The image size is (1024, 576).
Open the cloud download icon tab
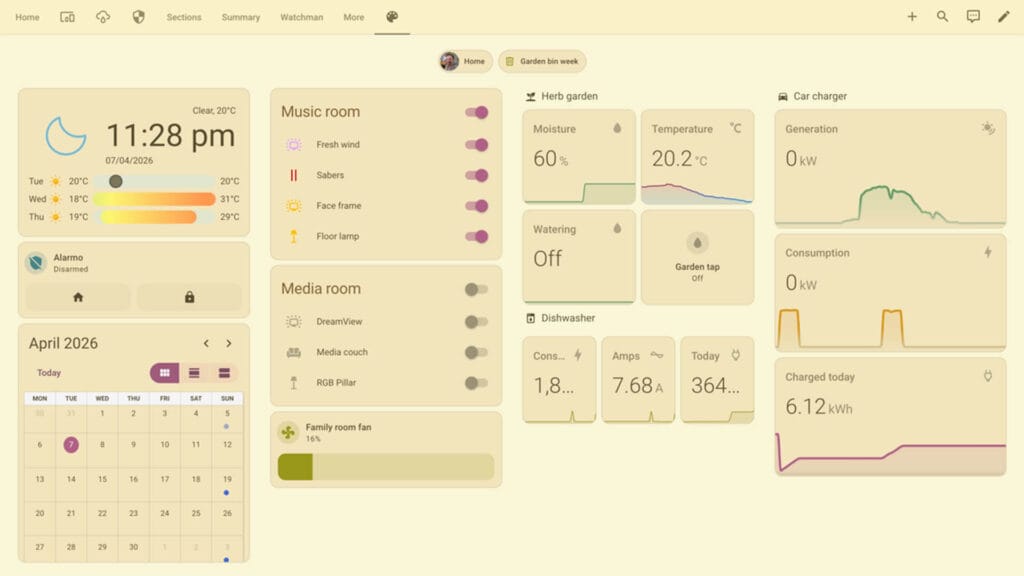coord(103,17)
